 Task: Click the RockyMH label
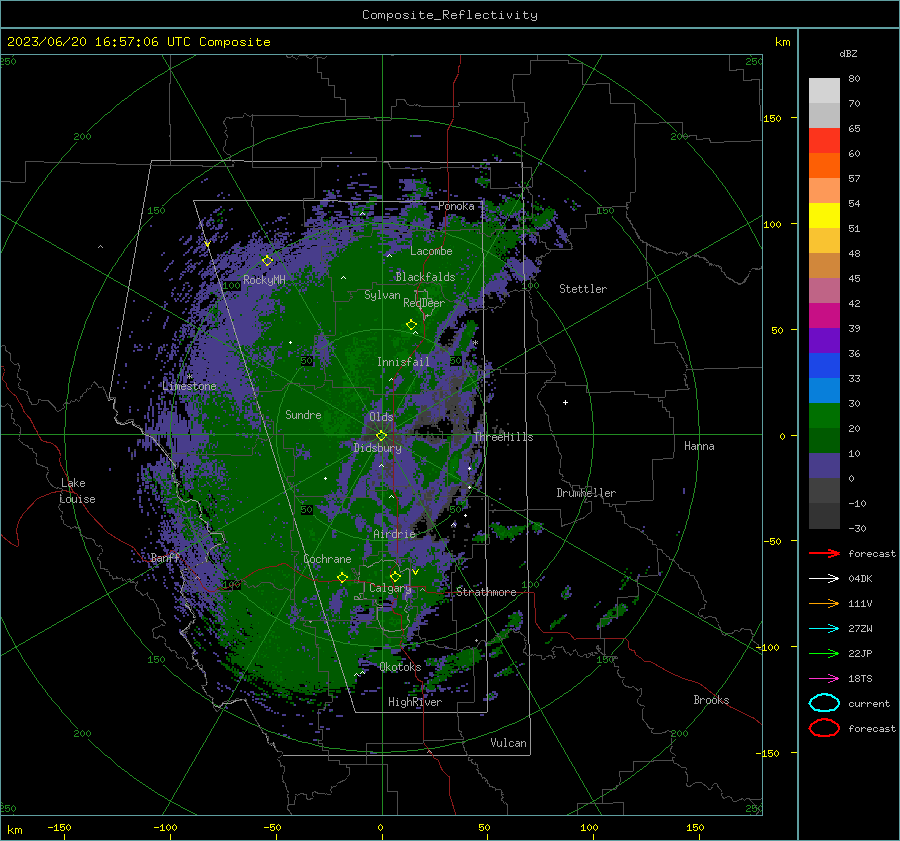264,280
